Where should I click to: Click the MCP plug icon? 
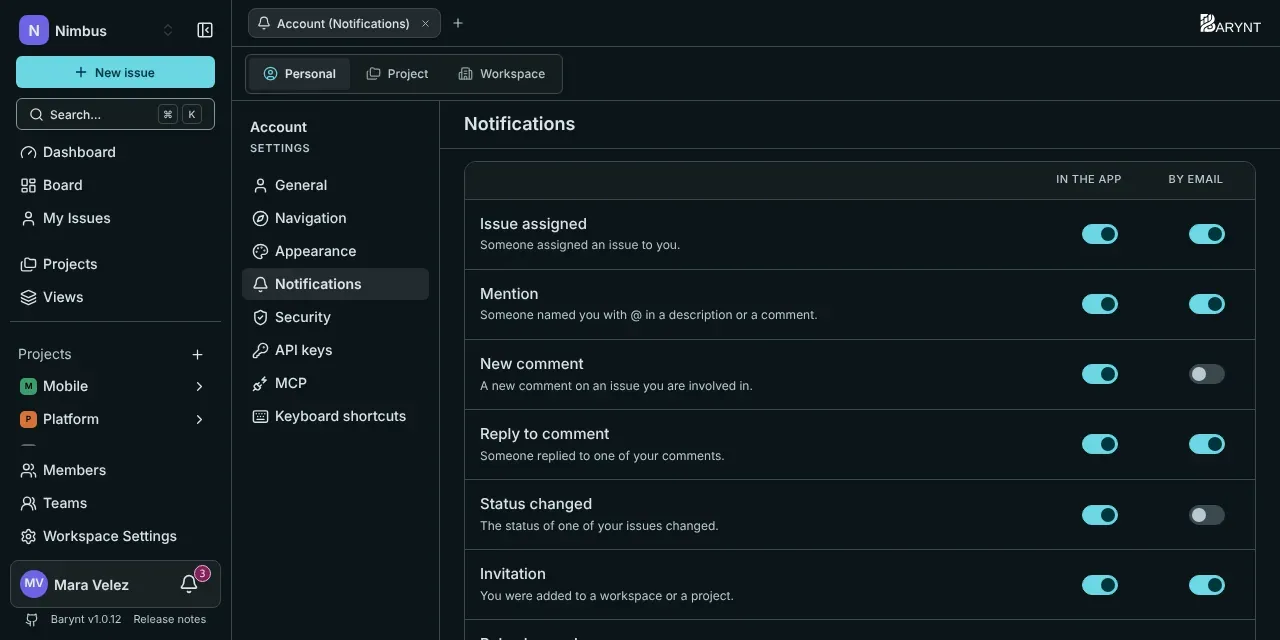[x=260, y=383]
